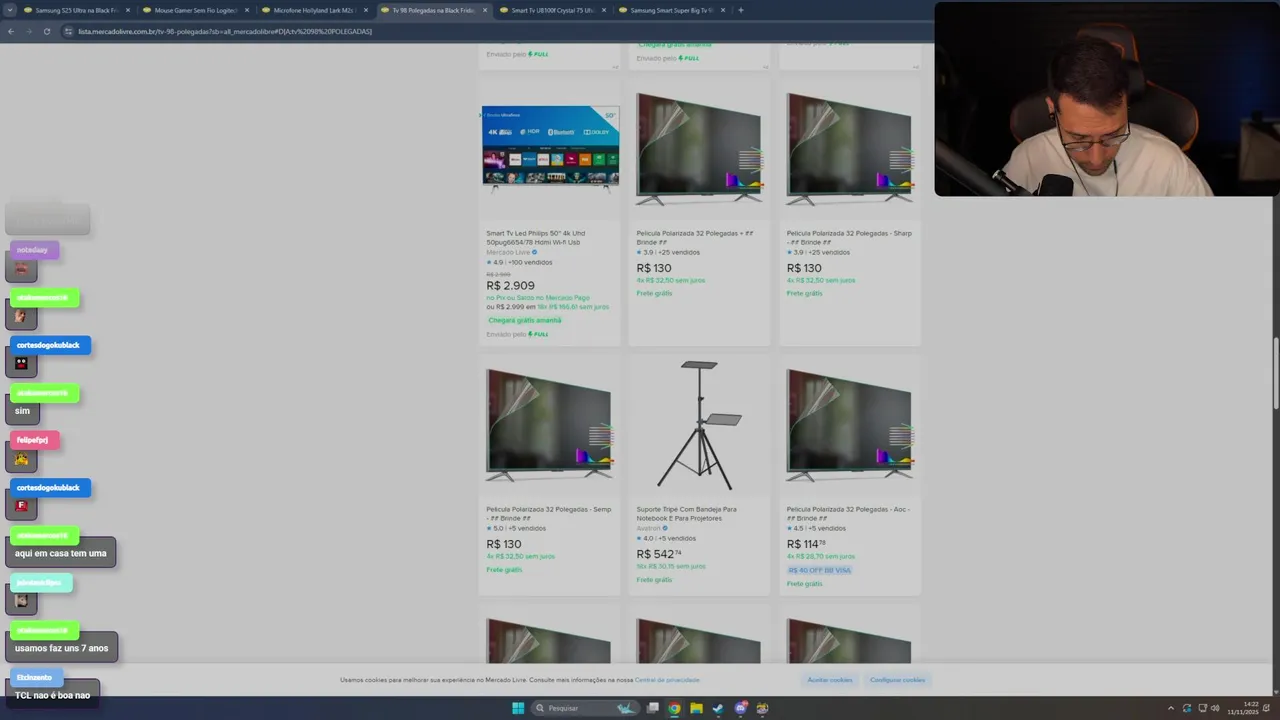Open thumbnail of Película 32 Polegadas + Brinde
Screen dimensions: 1280x720
coord(699,149)
